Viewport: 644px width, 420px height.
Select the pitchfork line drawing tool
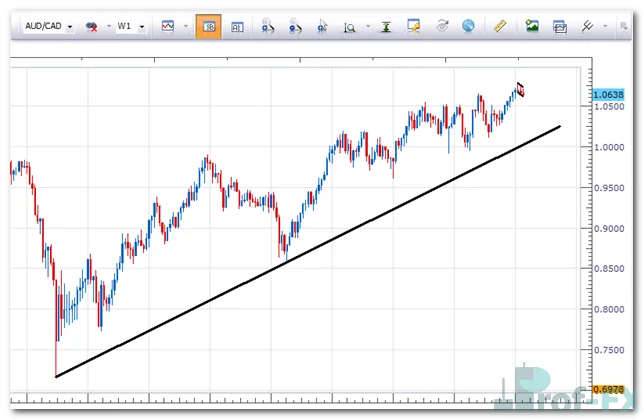tap(589, 26)
